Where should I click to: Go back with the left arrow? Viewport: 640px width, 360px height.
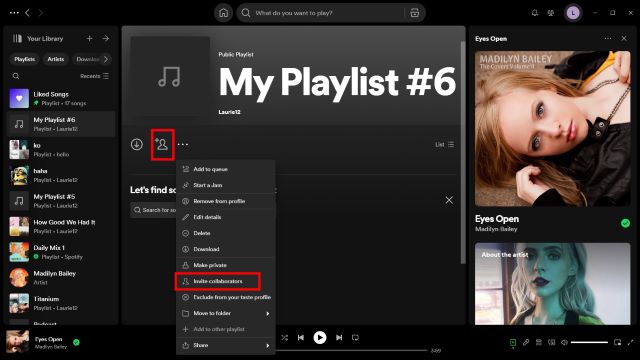pos(27,13)
